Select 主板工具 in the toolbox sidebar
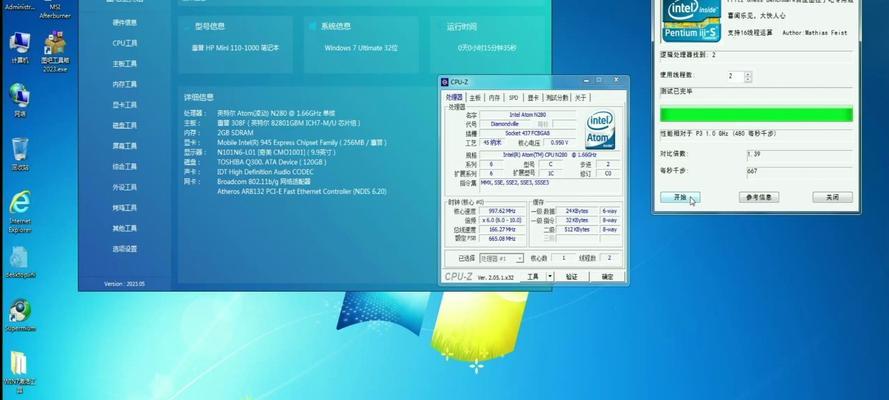The width and height of the screenshot is (889, 400). (x=125, y=64)
